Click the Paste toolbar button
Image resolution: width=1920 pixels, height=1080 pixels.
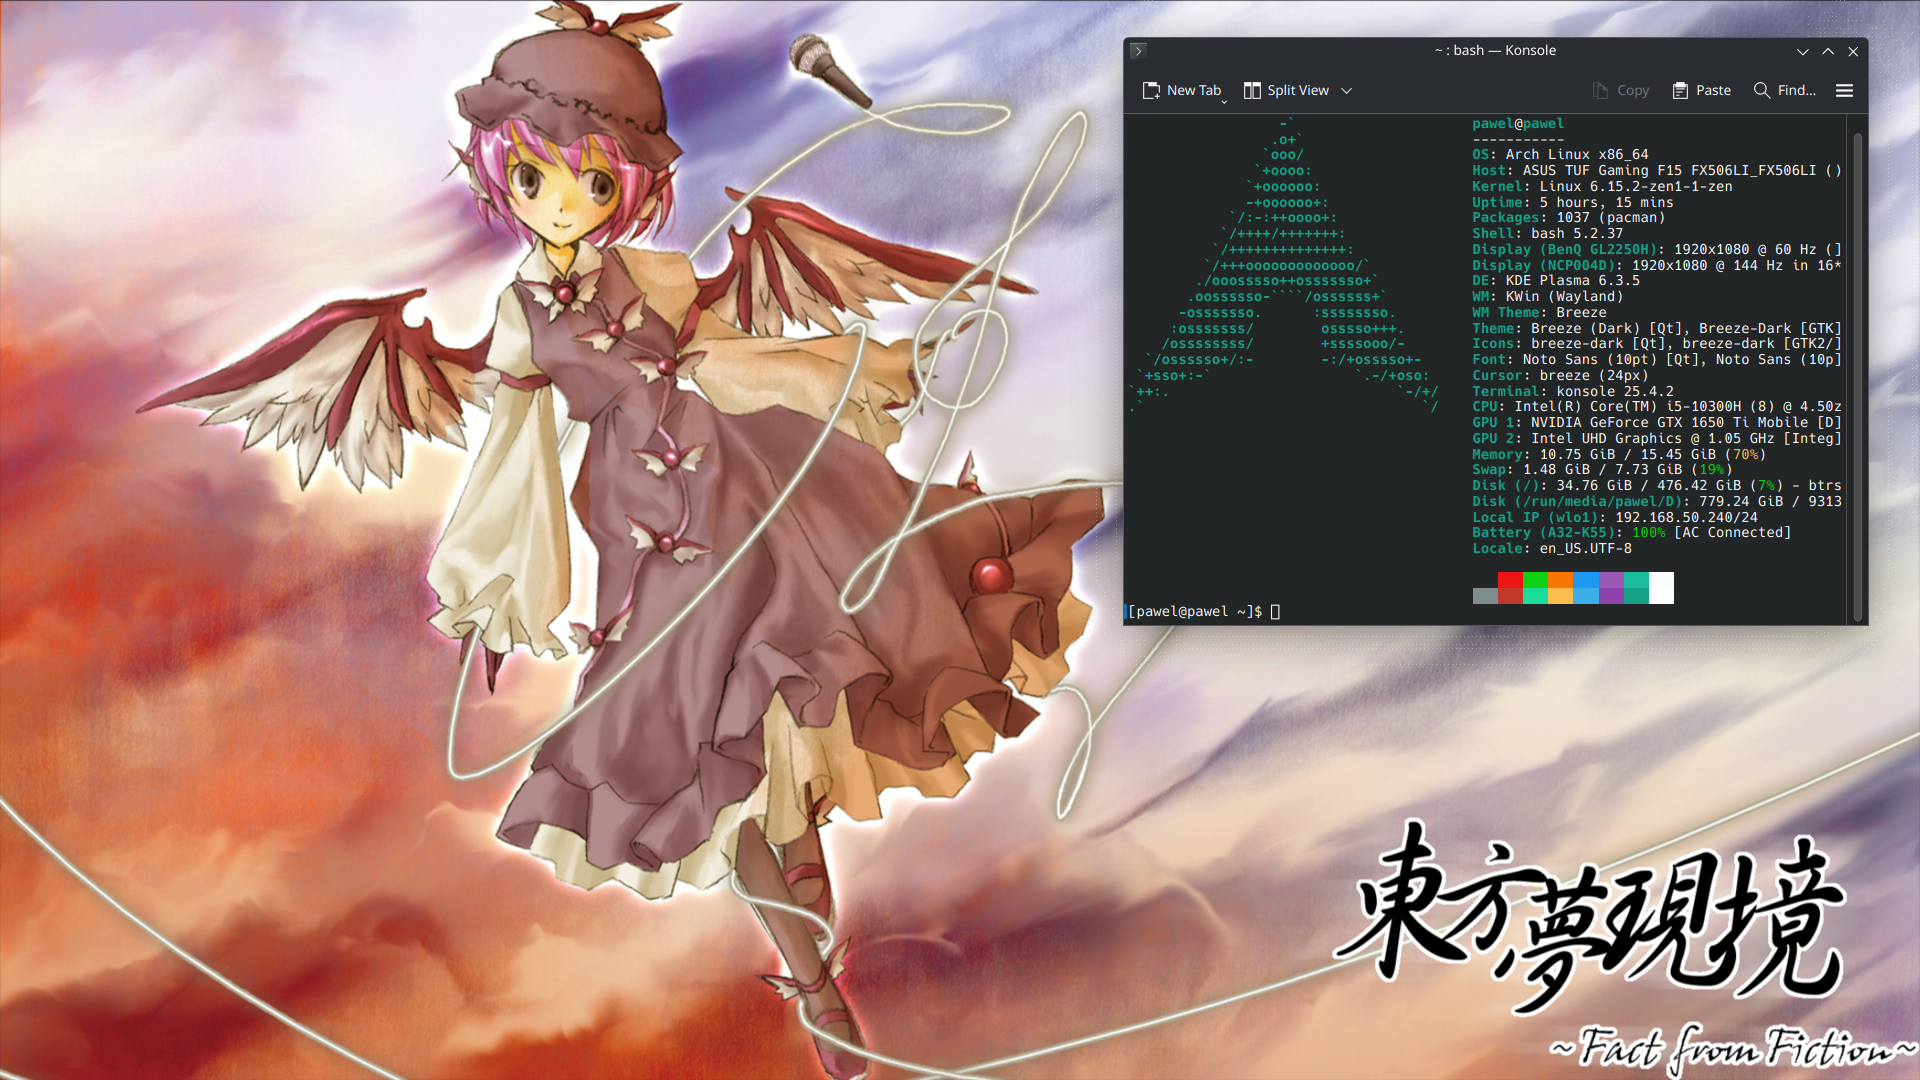click(x=1702, y=90)
